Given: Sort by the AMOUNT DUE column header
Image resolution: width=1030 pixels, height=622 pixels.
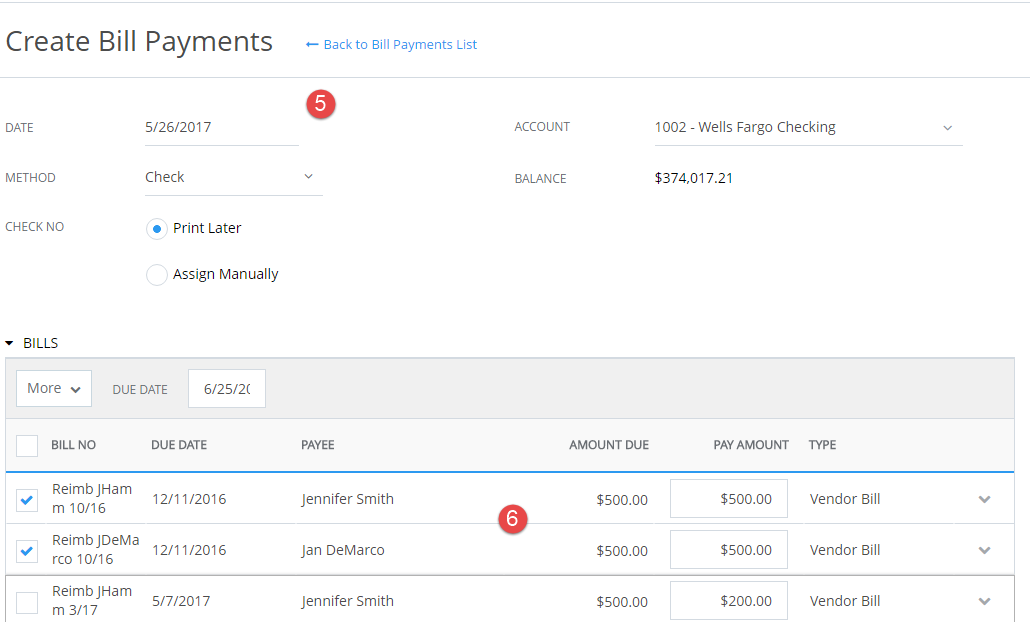Looking at the screenshot, I should coord(609,445).
